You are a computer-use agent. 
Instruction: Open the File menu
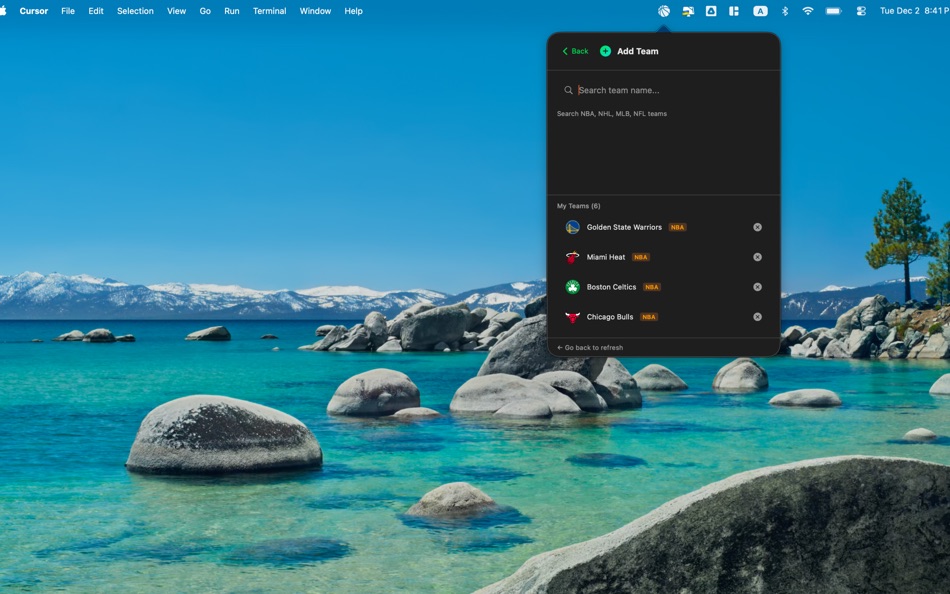[68, 11]
